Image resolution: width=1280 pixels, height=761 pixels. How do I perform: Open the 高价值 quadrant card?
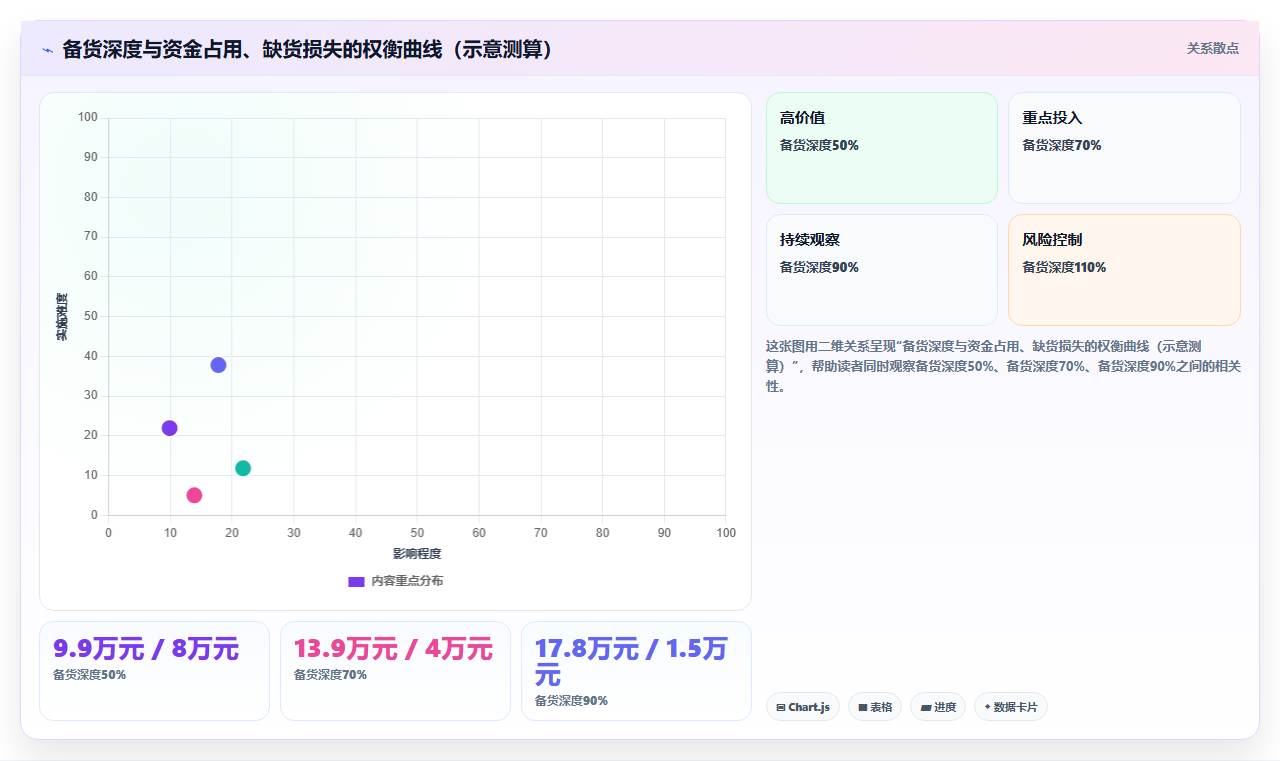[x=882, y=148]
